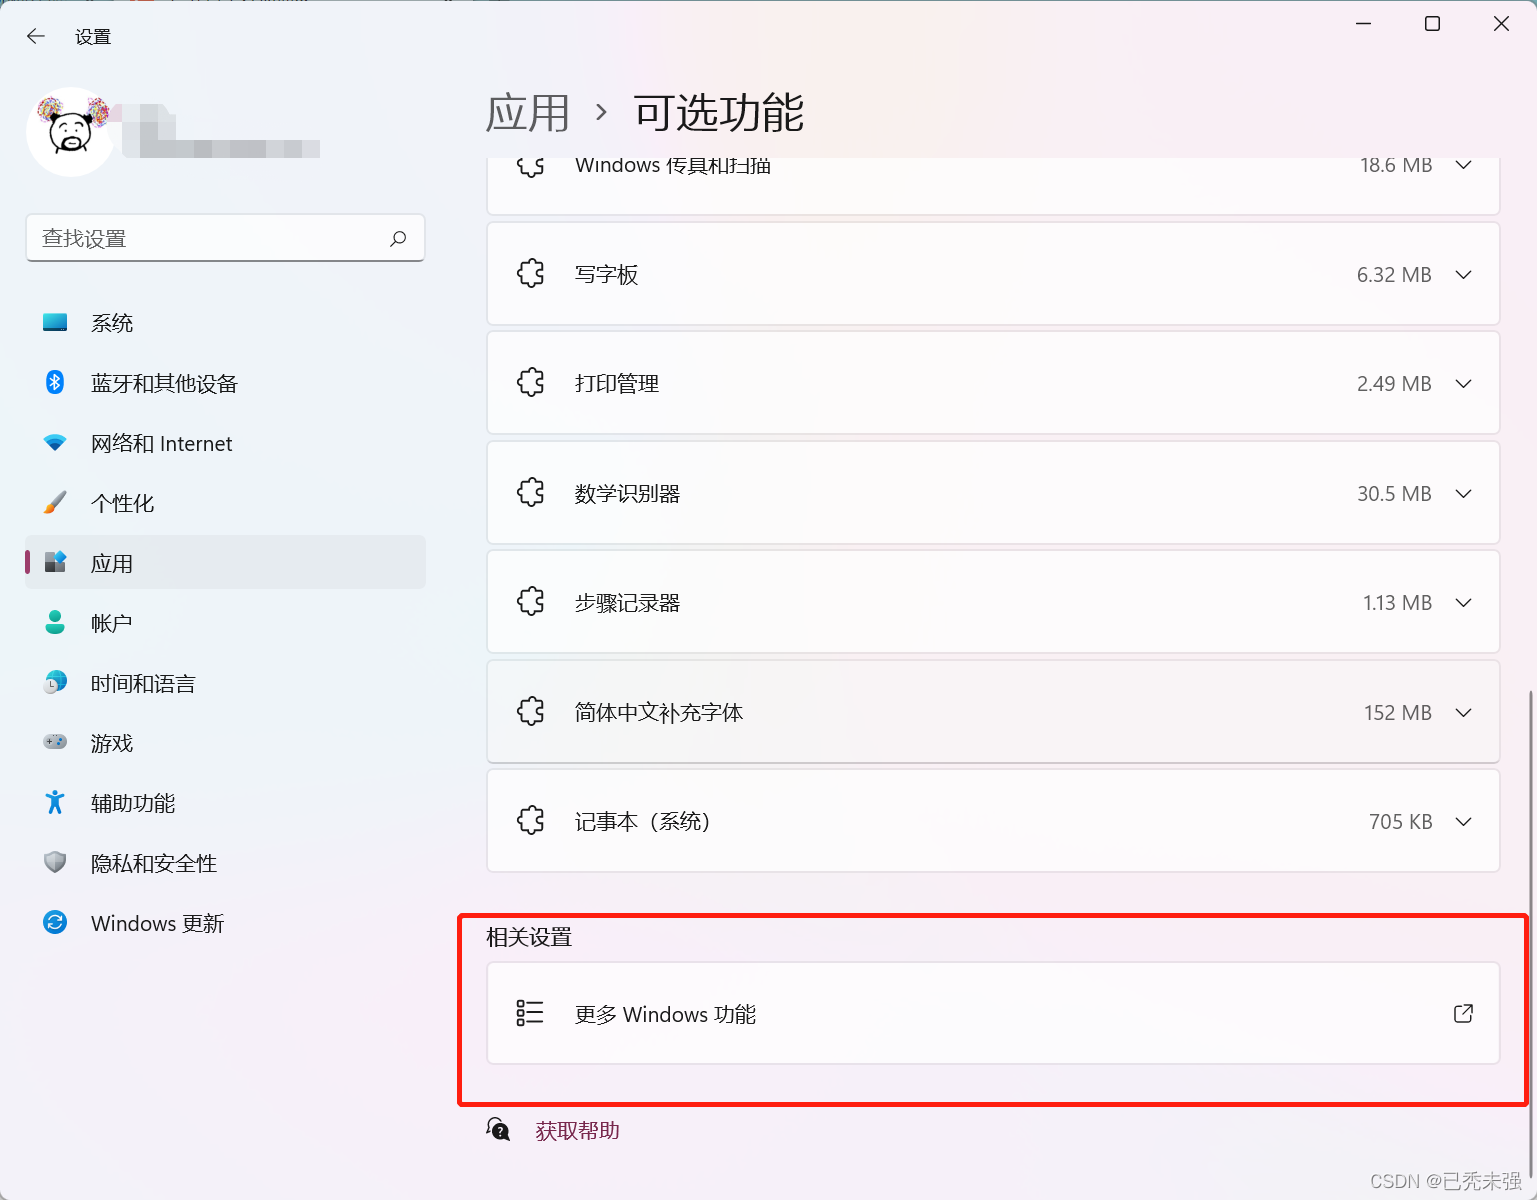
Task: Click the 记事本（系统） puzzle icon
Action: [531, 820]
